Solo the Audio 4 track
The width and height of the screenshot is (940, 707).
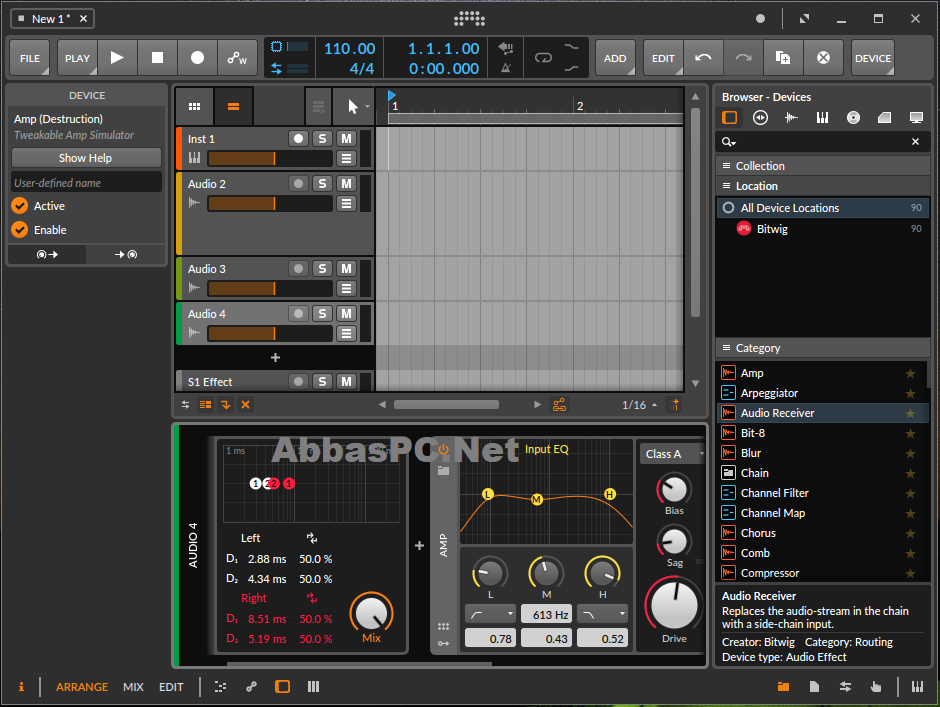323,314
